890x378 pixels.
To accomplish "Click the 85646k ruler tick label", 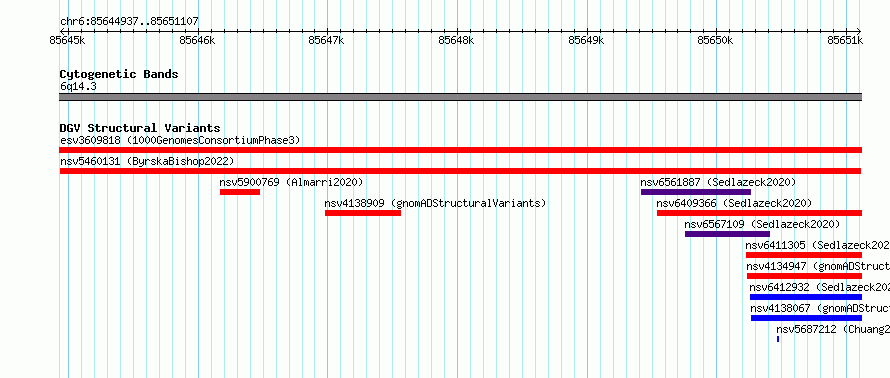I will click(197, 40).
